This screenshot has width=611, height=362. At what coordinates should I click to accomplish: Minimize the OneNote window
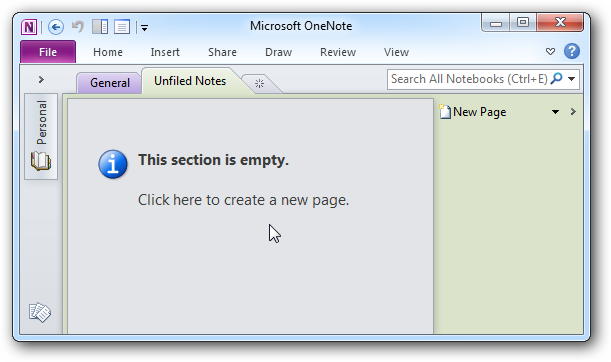(x=496, y=23)
